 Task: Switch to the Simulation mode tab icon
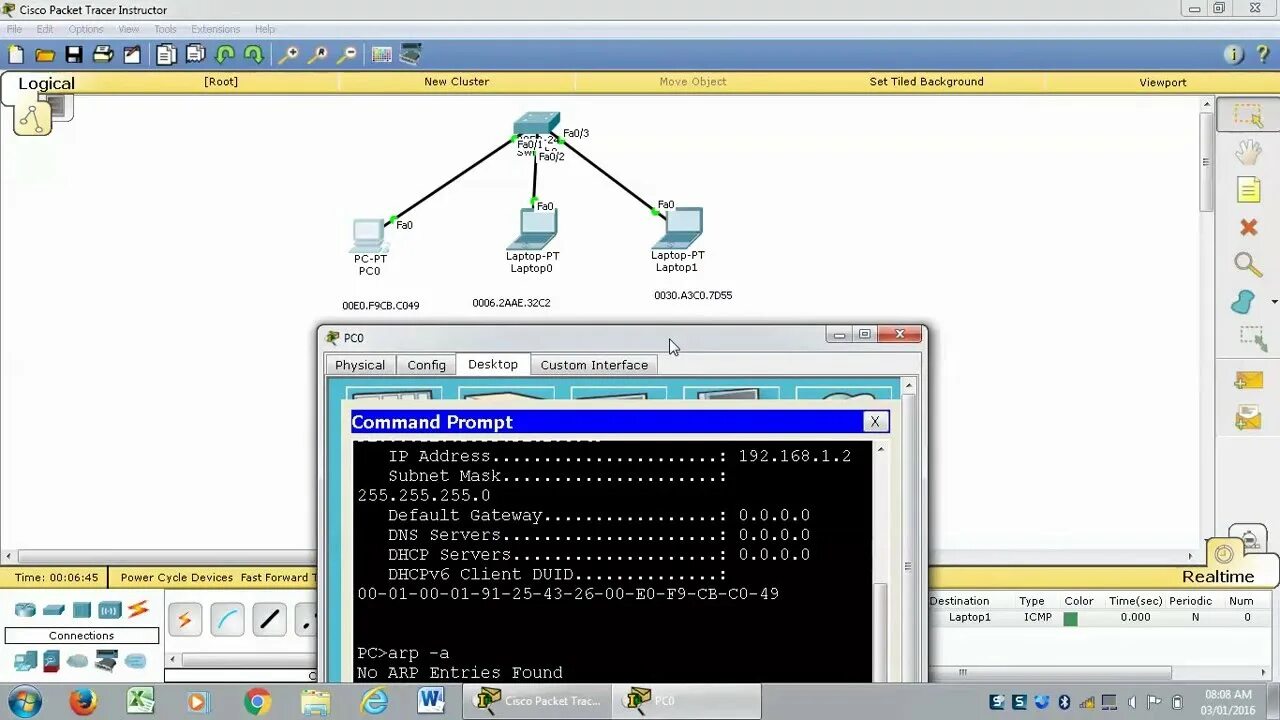1248,539
